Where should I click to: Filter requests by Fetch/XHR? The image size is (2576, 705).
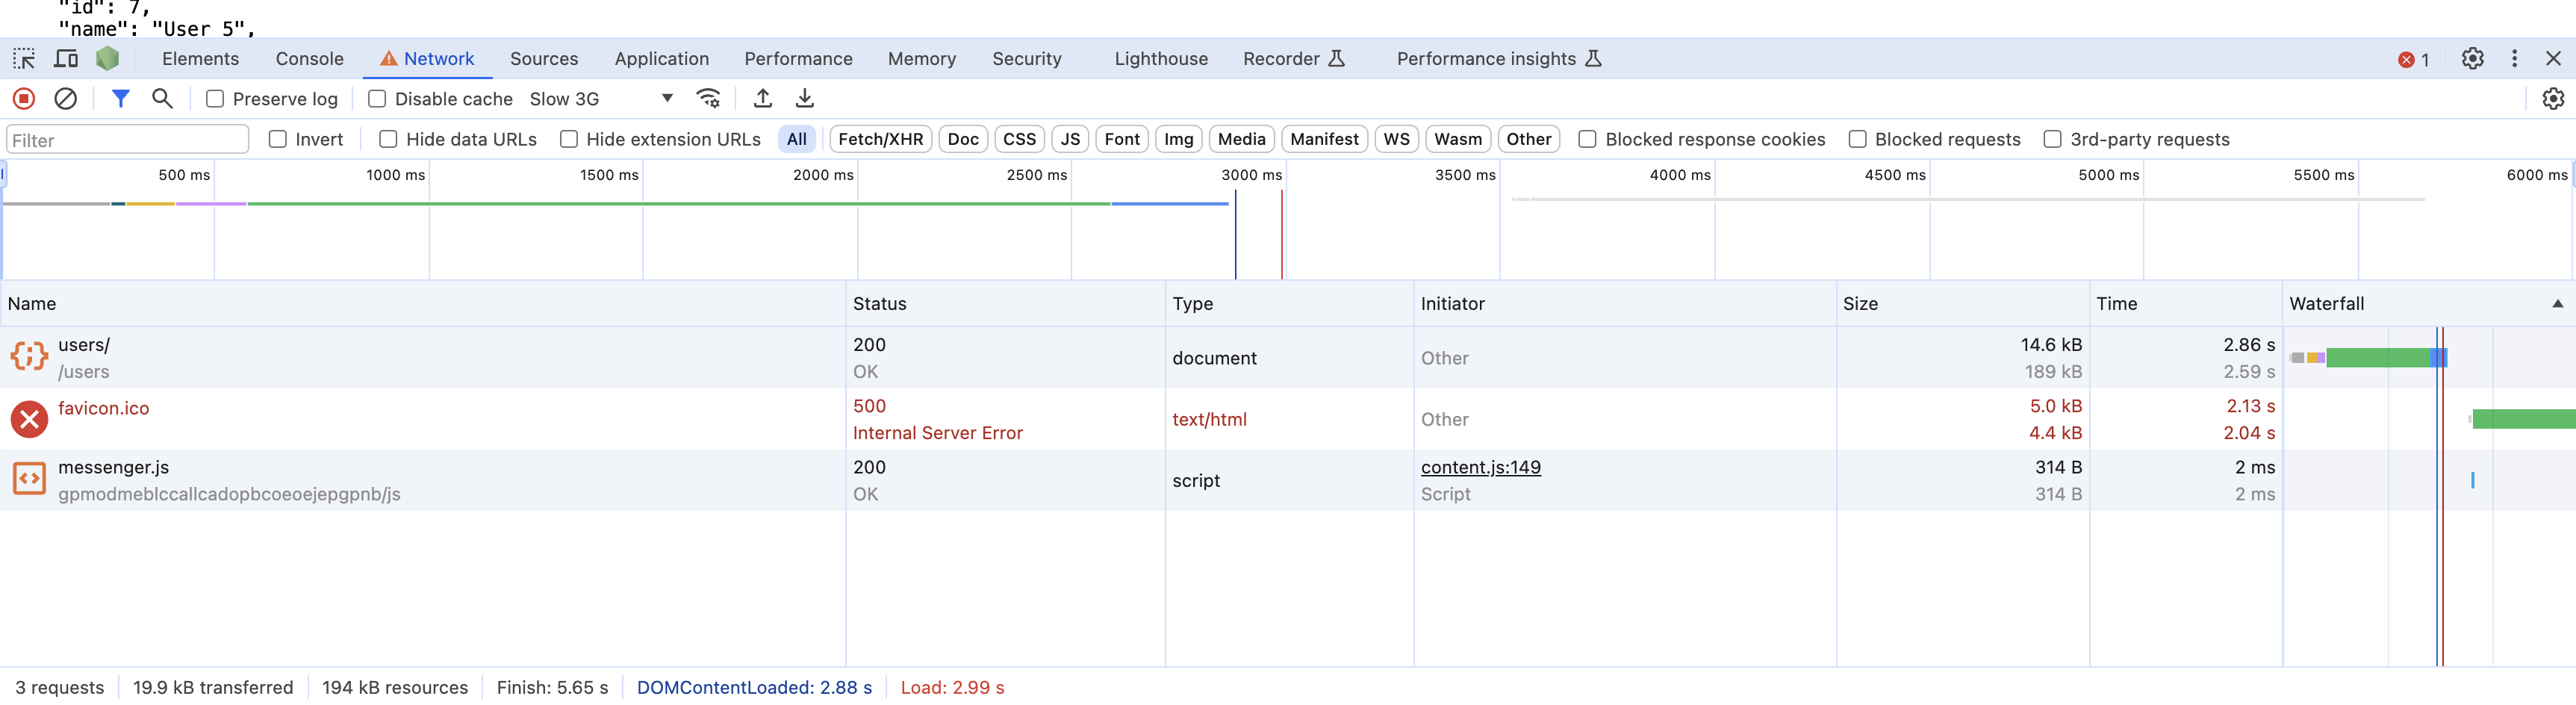(880, 139)
